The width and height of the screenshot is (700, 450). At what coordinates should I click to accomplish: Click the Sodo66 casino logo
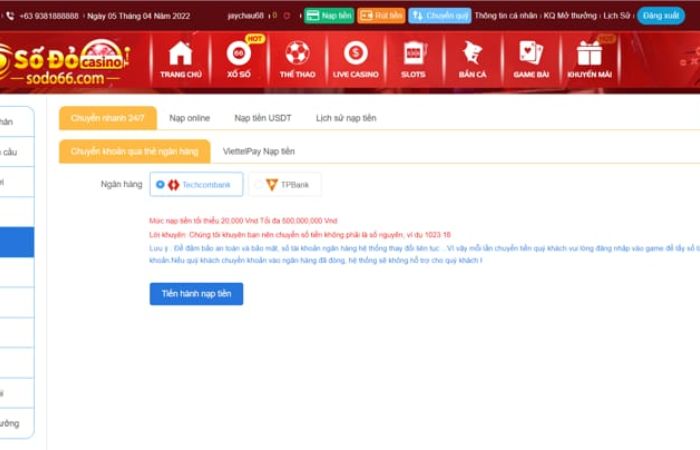[x=66, y=63]
